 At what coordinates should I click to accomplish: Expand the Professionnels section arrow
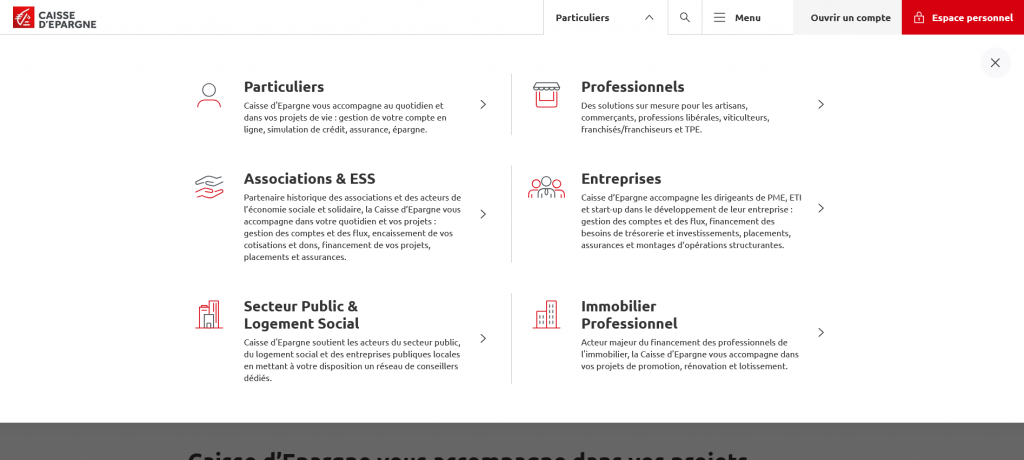coord(820,104)
